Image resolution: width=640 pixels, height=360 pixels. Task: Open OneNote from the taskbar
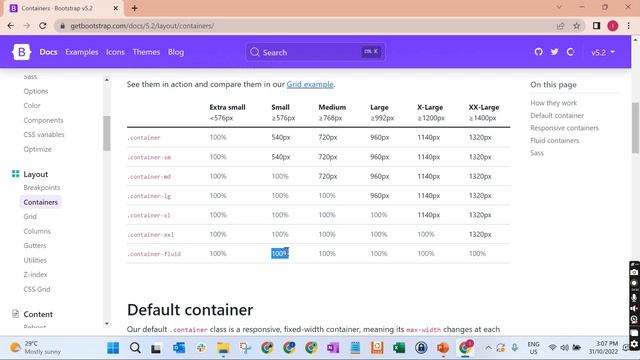333,348
